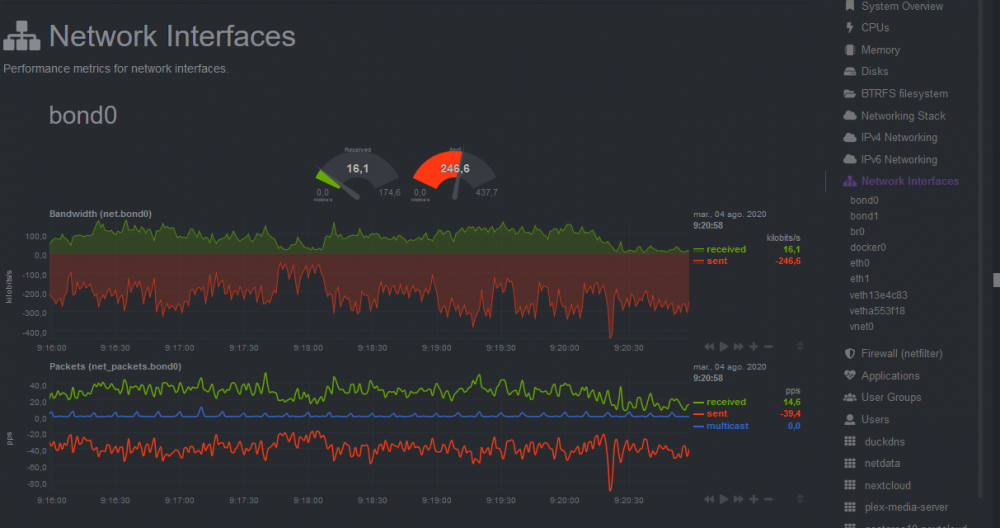Open System Overview bookmark icon in sidebar
This screenshot has width=1000, height=528.
pos(849,6)
